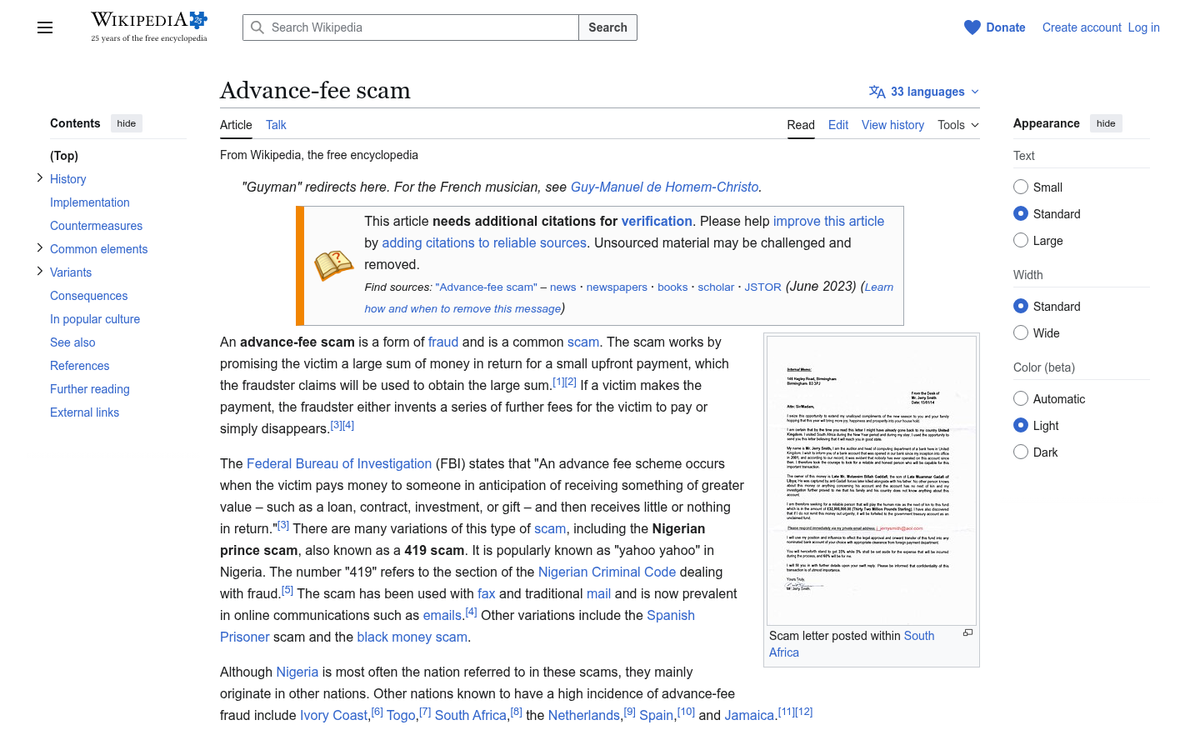Image resolution: width=1200 pixels, height=750 pixels.
Task: Select the Wide width option
Action: pos(1021,333)
